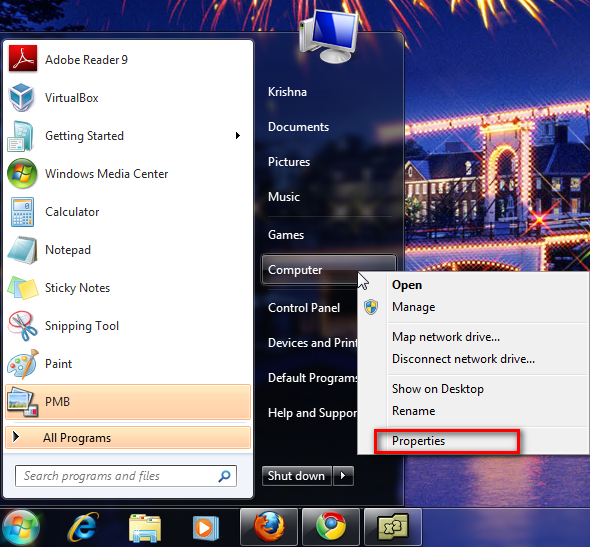Image resolution: width=590 pixels, height=547 pixels.
Task: Launch the Calculator icon
Action: 22,212
